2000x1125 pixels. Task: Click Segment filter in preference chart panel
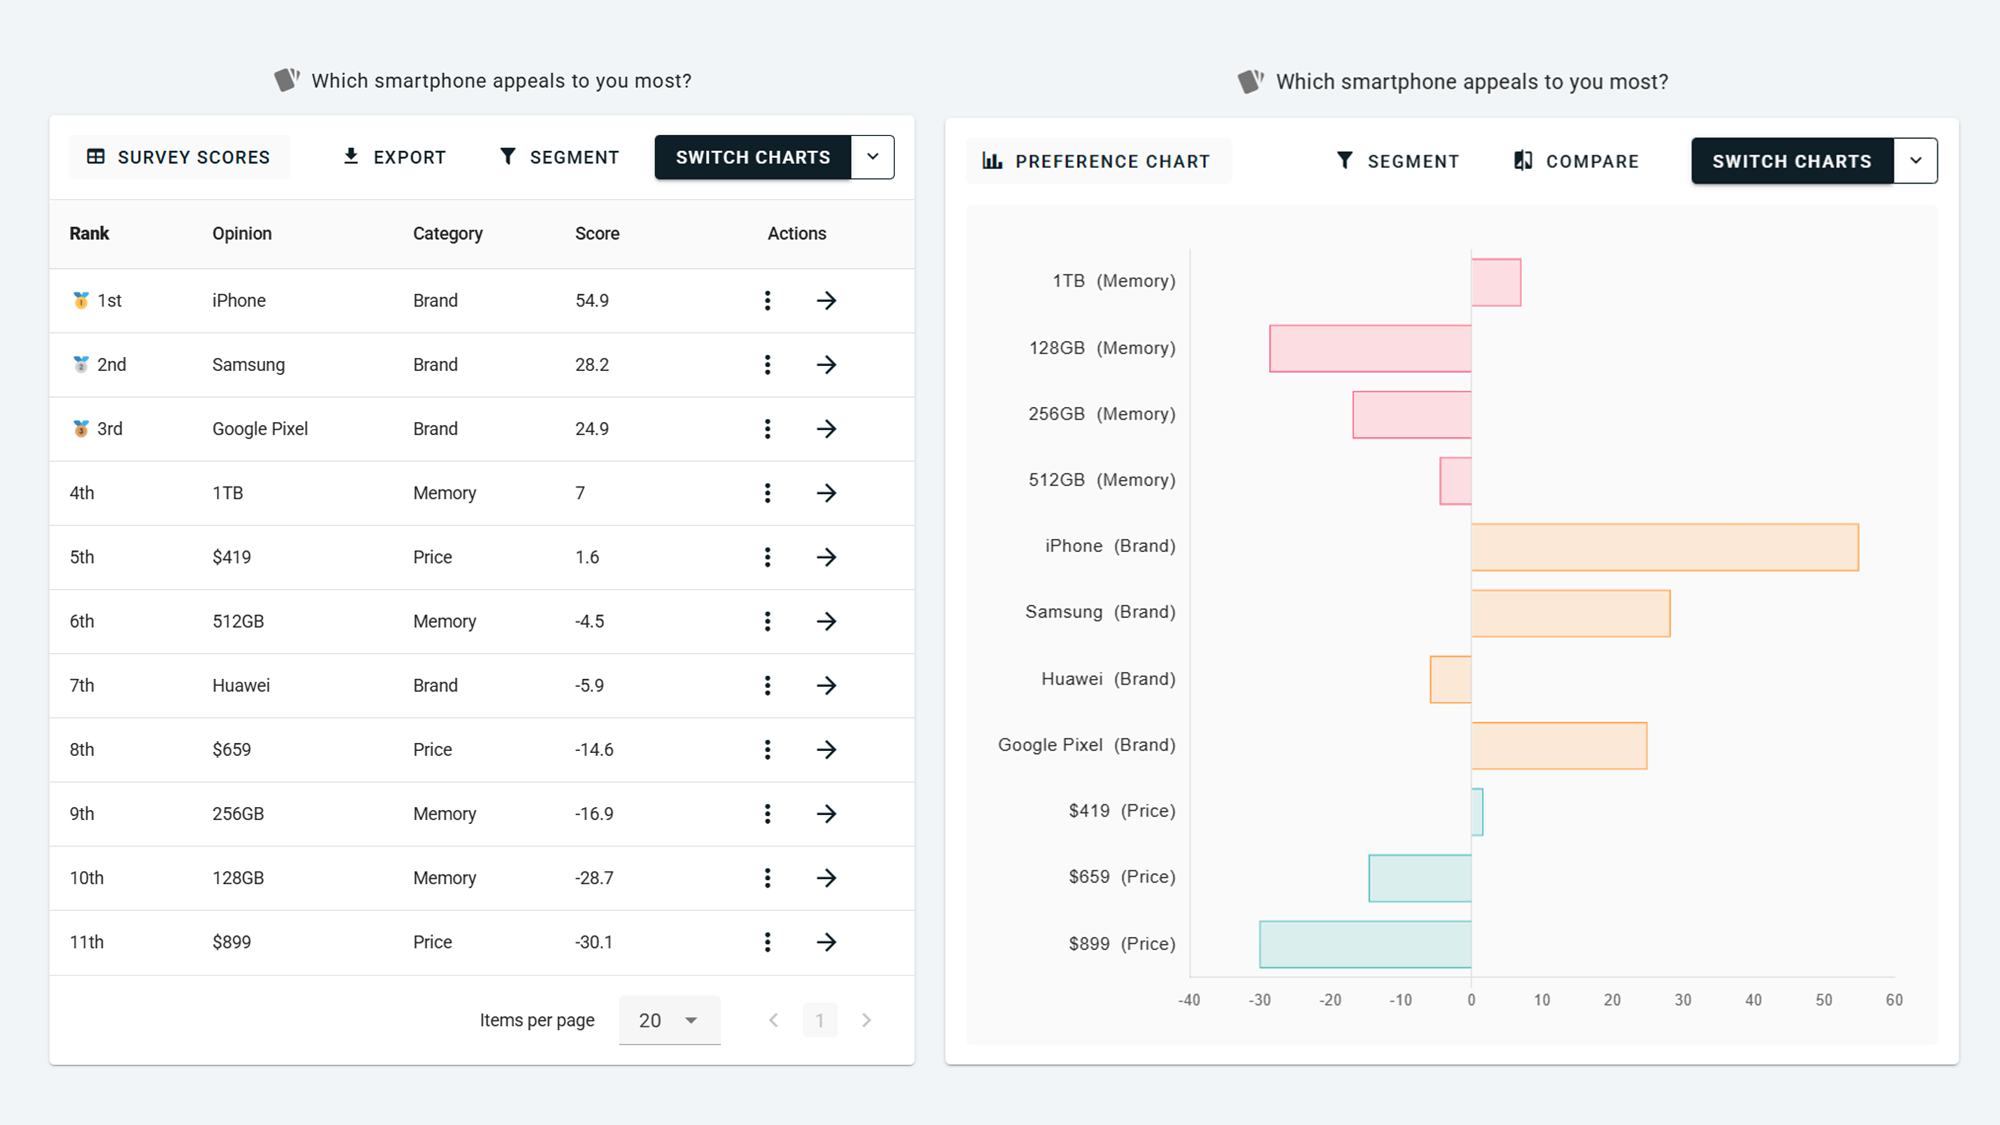(1397, 161)
